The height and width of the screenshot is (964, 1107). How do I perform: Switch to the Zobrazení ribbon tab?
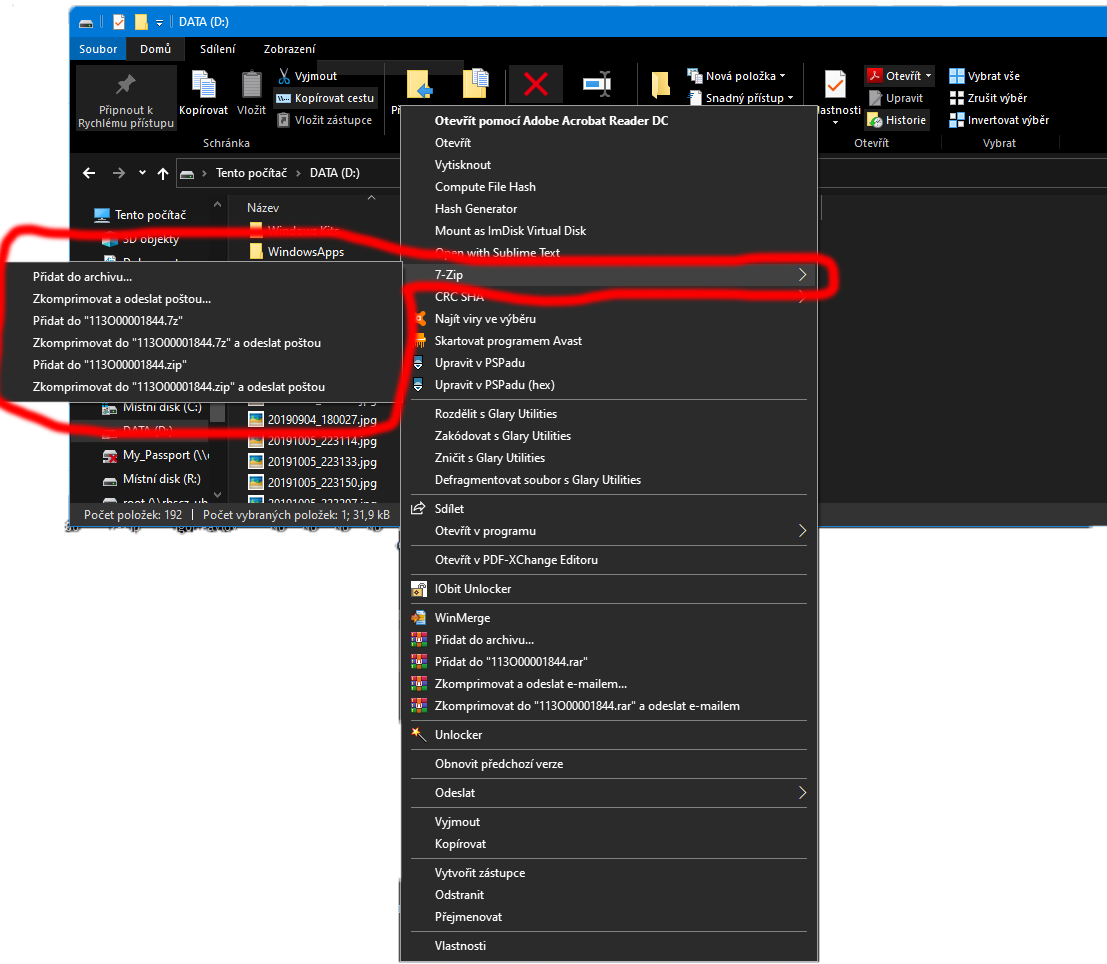coord(289,49)
